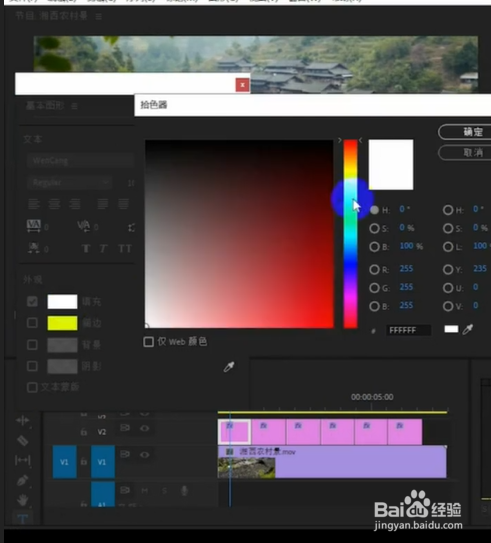Enable the 描边 stroke checkbox
Screen dimensions: 491x543
(x=32, y=323)
